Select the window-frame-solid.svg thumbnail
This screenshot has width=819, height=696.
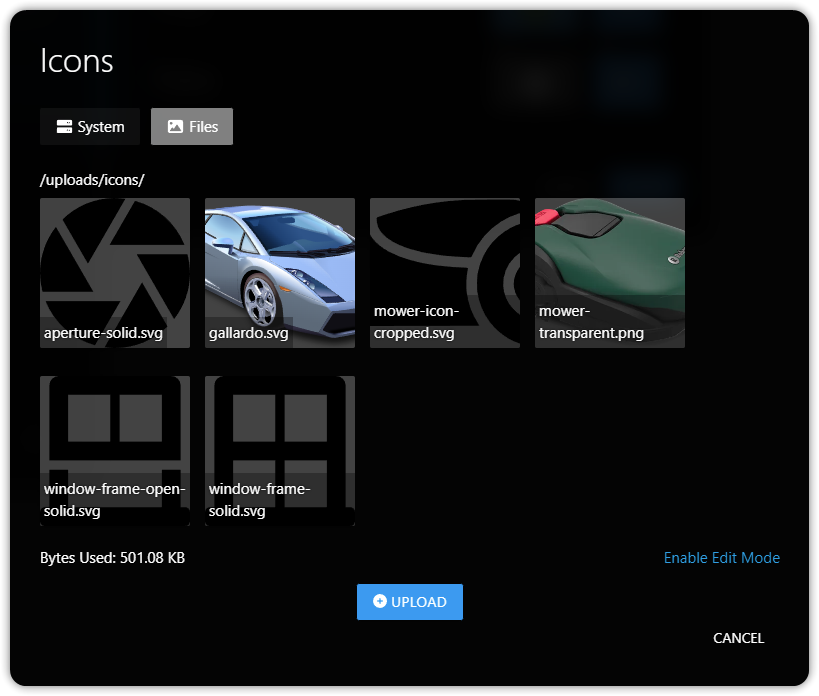280,451
